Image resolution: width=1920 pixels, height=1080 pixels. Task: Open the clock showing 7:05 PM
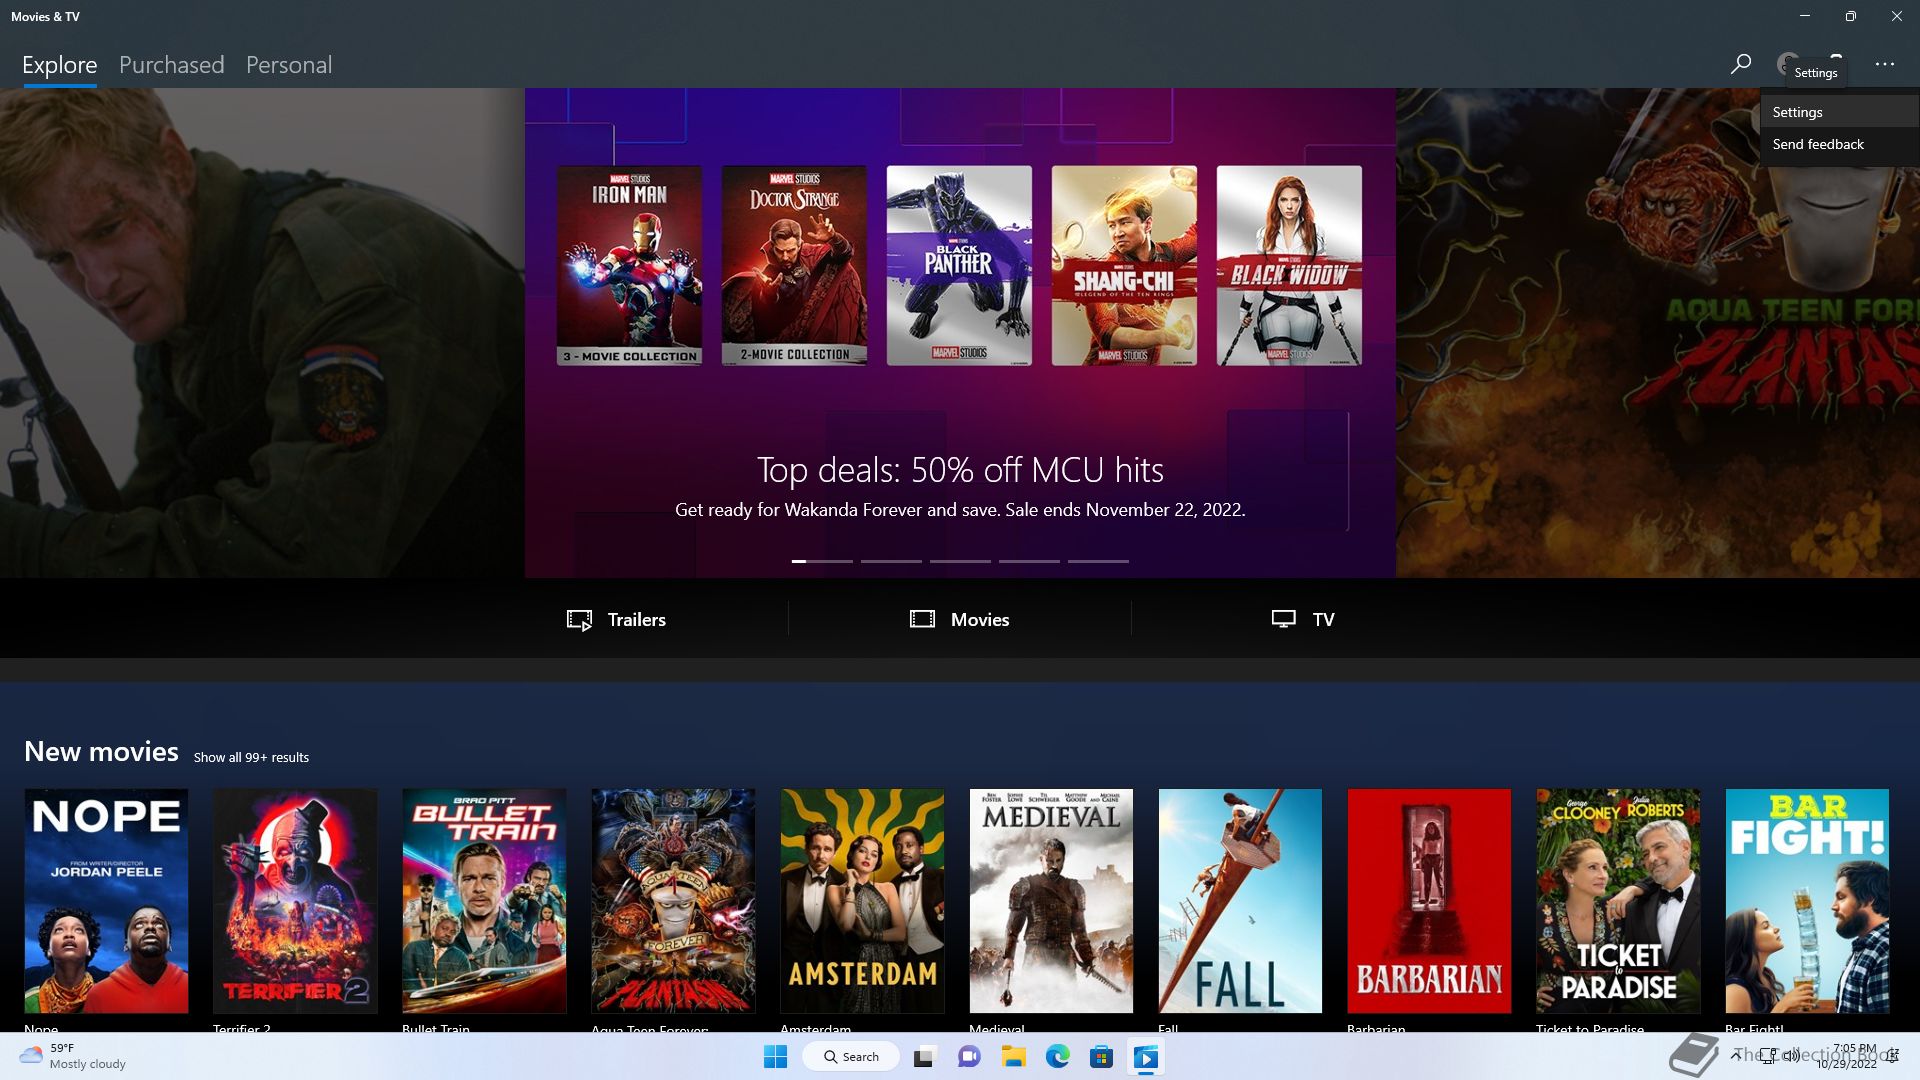point(1847,1056)
